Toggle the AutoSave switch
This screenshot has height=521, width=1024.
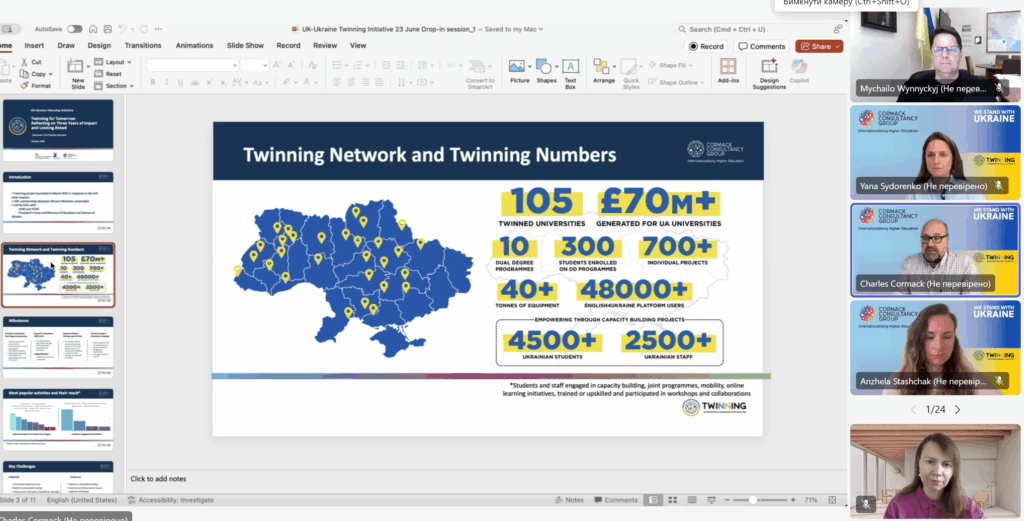[x=74, y=29]
